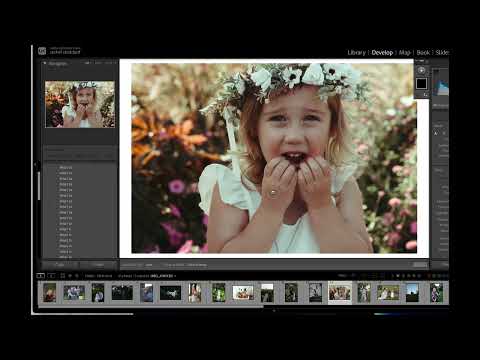Click the Develop module tab
This screenshot has width=480, height=360.
(x=382, y=53)
